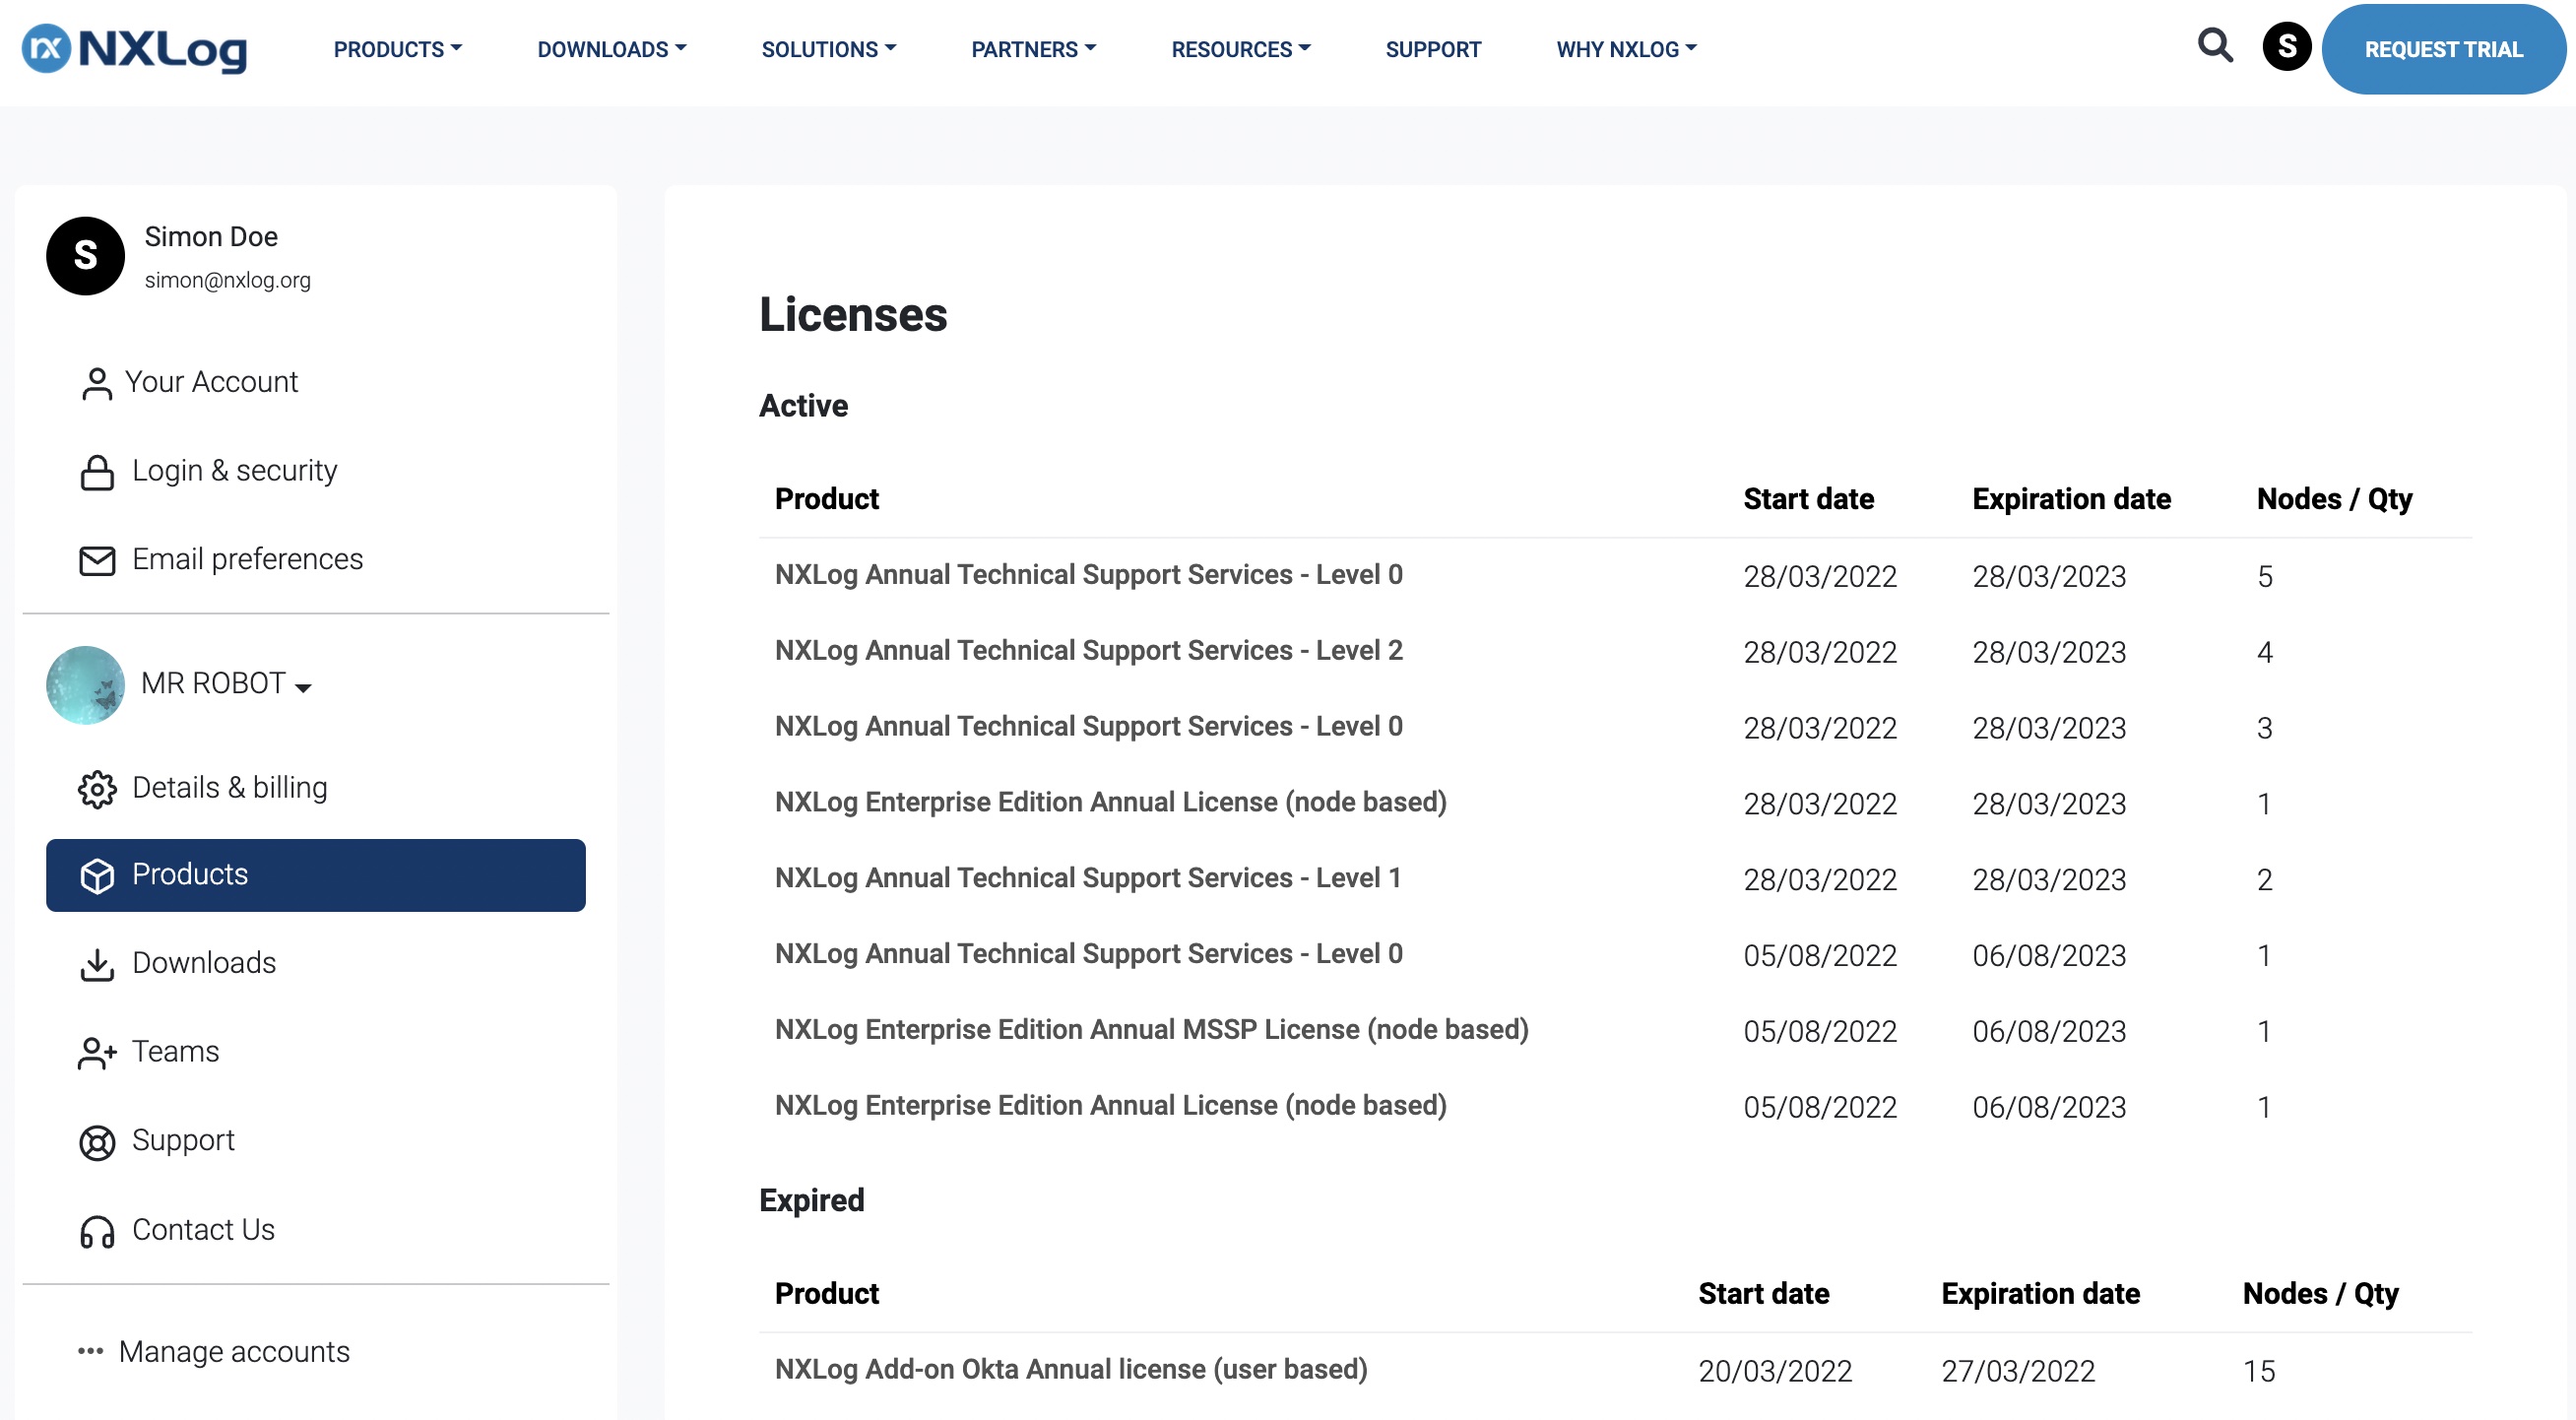This screenshot has height=1420, width=2576.
Task: Click the Expired table Start date header
Action: pyautogui.click(x=1764, y=1294)
